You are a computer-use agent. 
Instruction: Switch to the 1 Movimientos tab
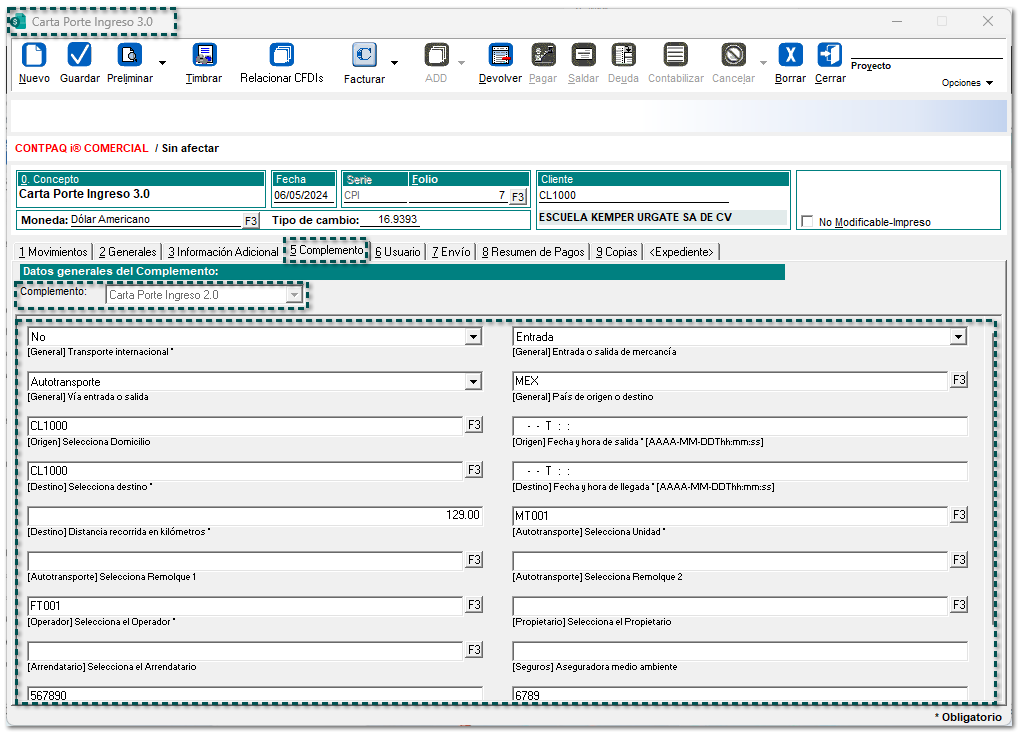pyautogui.click(x=54, y=252)
